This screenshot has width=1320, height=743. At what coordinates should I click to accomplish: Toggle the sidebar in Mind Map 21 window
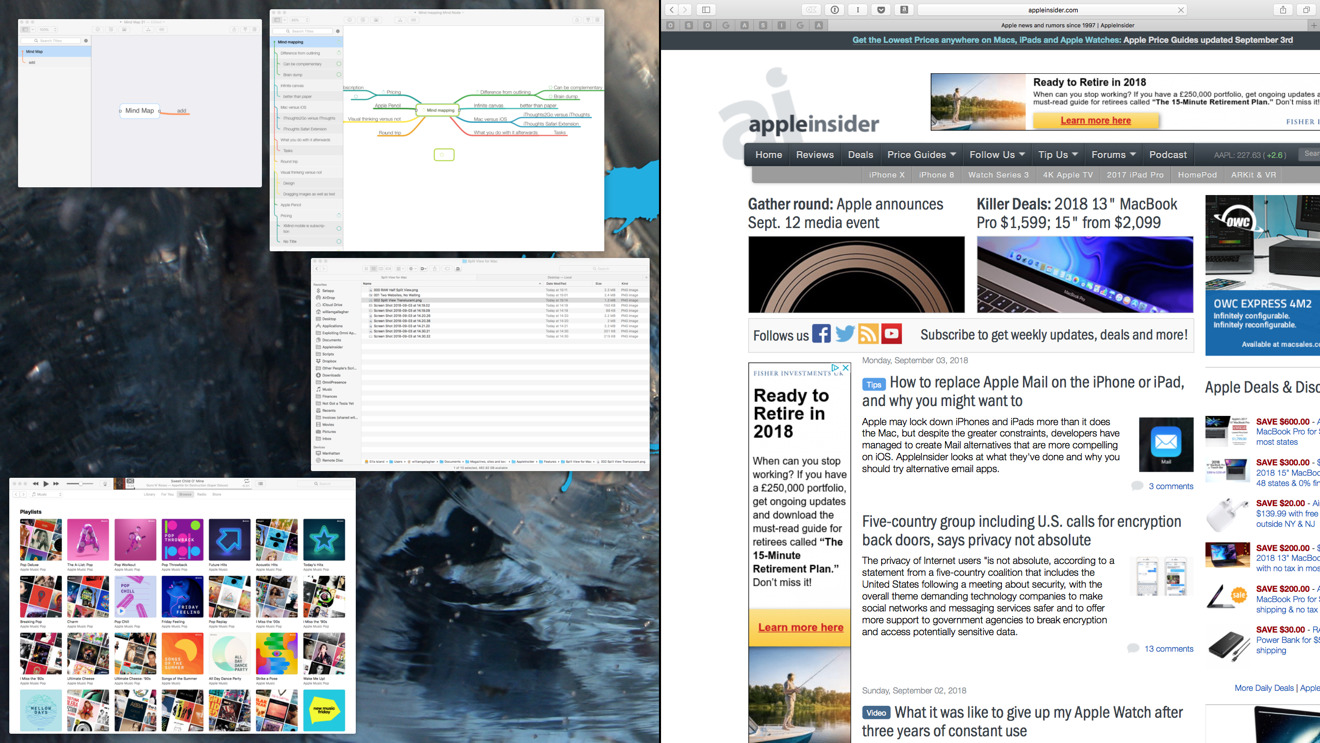click(25, 30)
